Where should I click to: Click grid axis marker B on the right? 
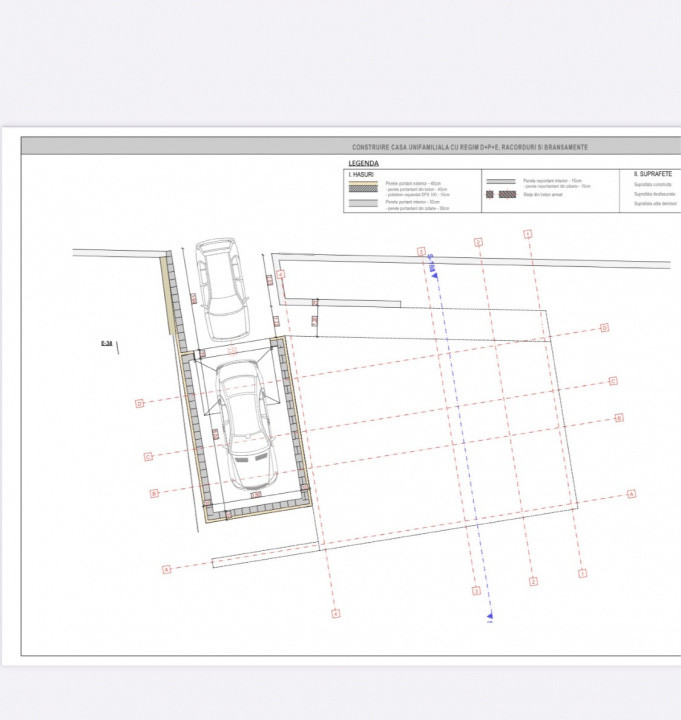tap(619, 418)
